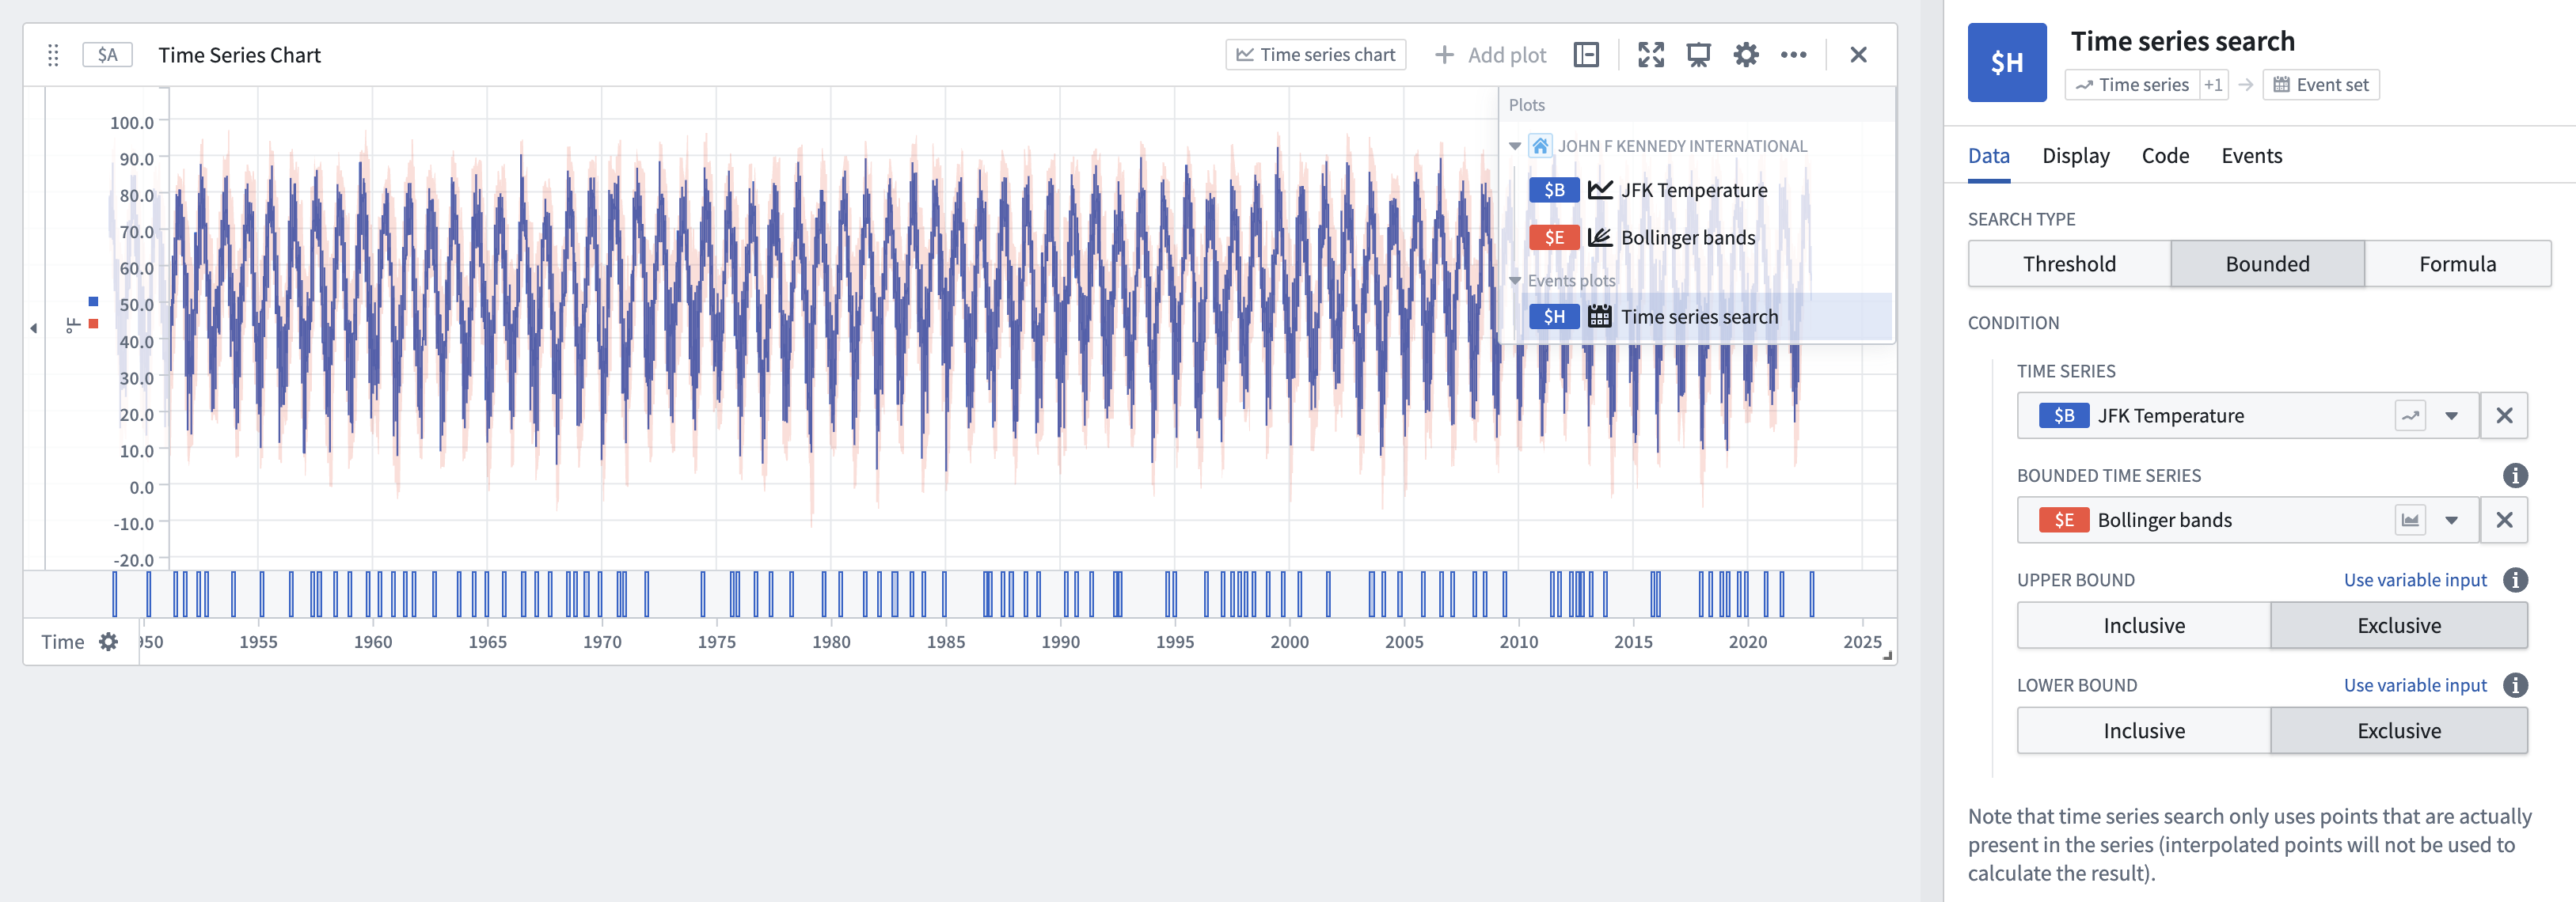Open the JFK Temperature series dropdown
This screenshot has height=902, width=2576.
[2451, 416]
